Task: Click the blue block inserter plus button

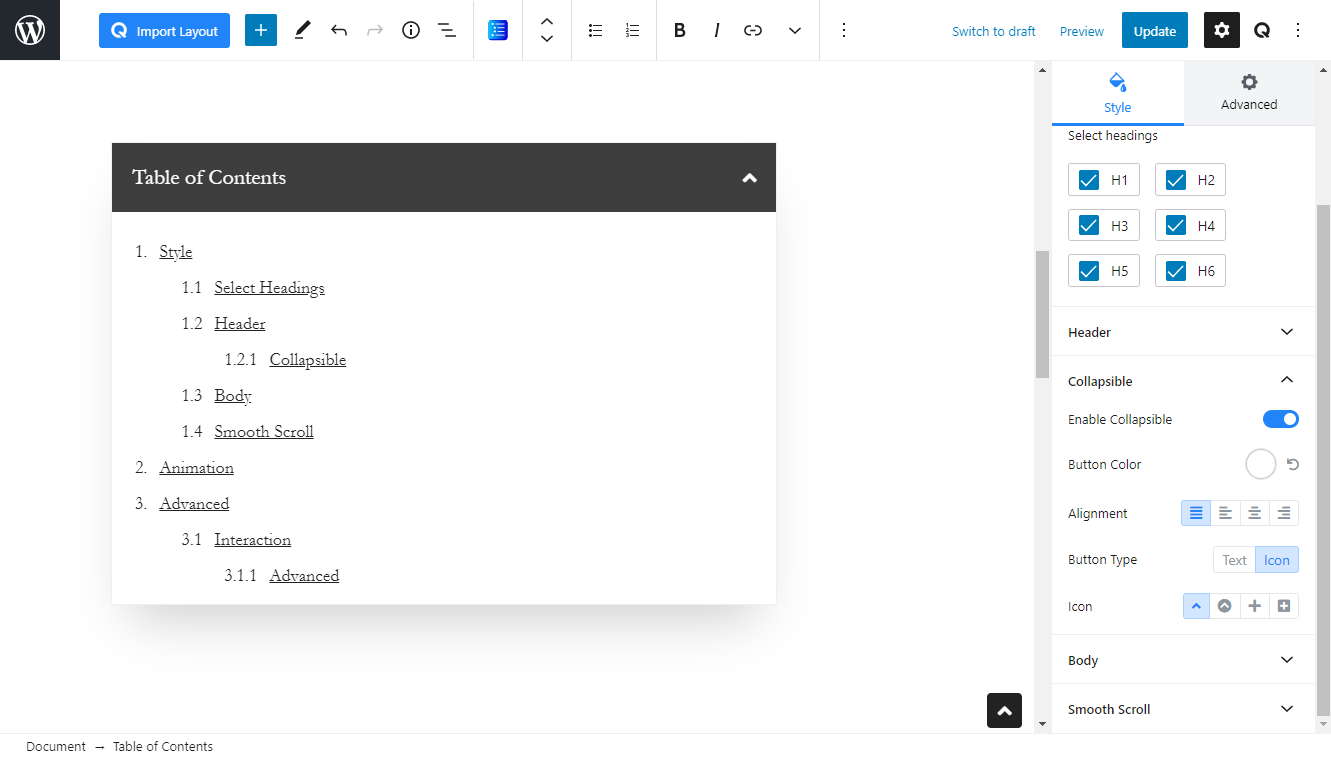Action: 261,30
